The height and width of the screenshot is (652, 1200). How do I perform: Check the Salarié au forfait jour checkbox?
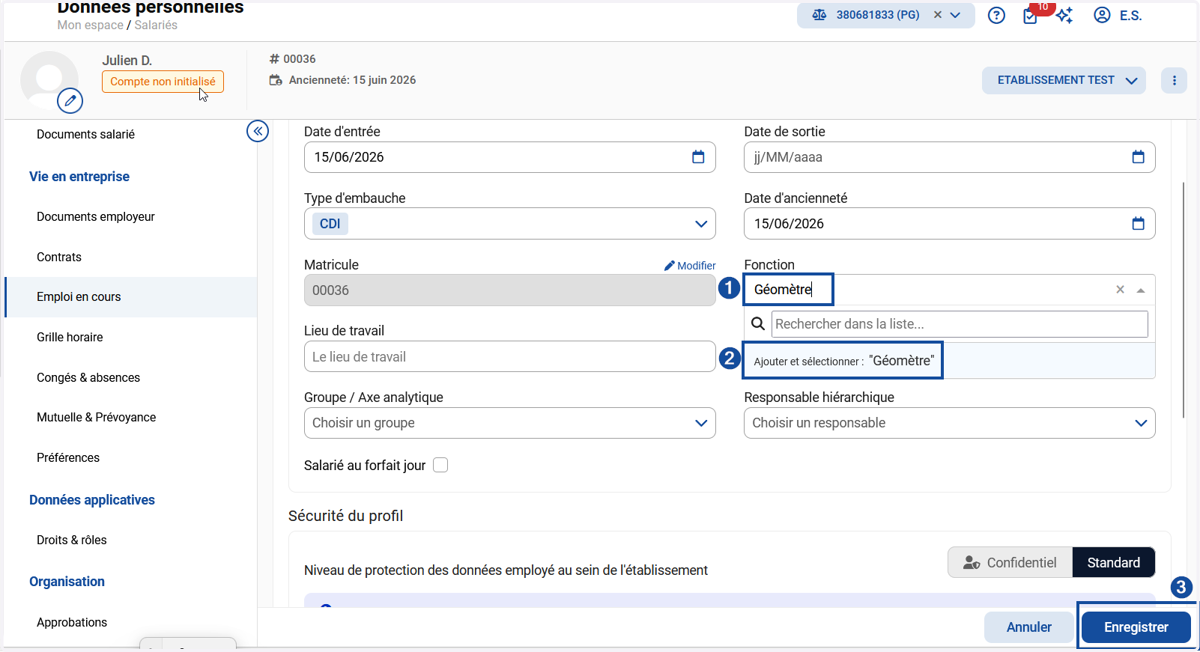coord(441,465)
